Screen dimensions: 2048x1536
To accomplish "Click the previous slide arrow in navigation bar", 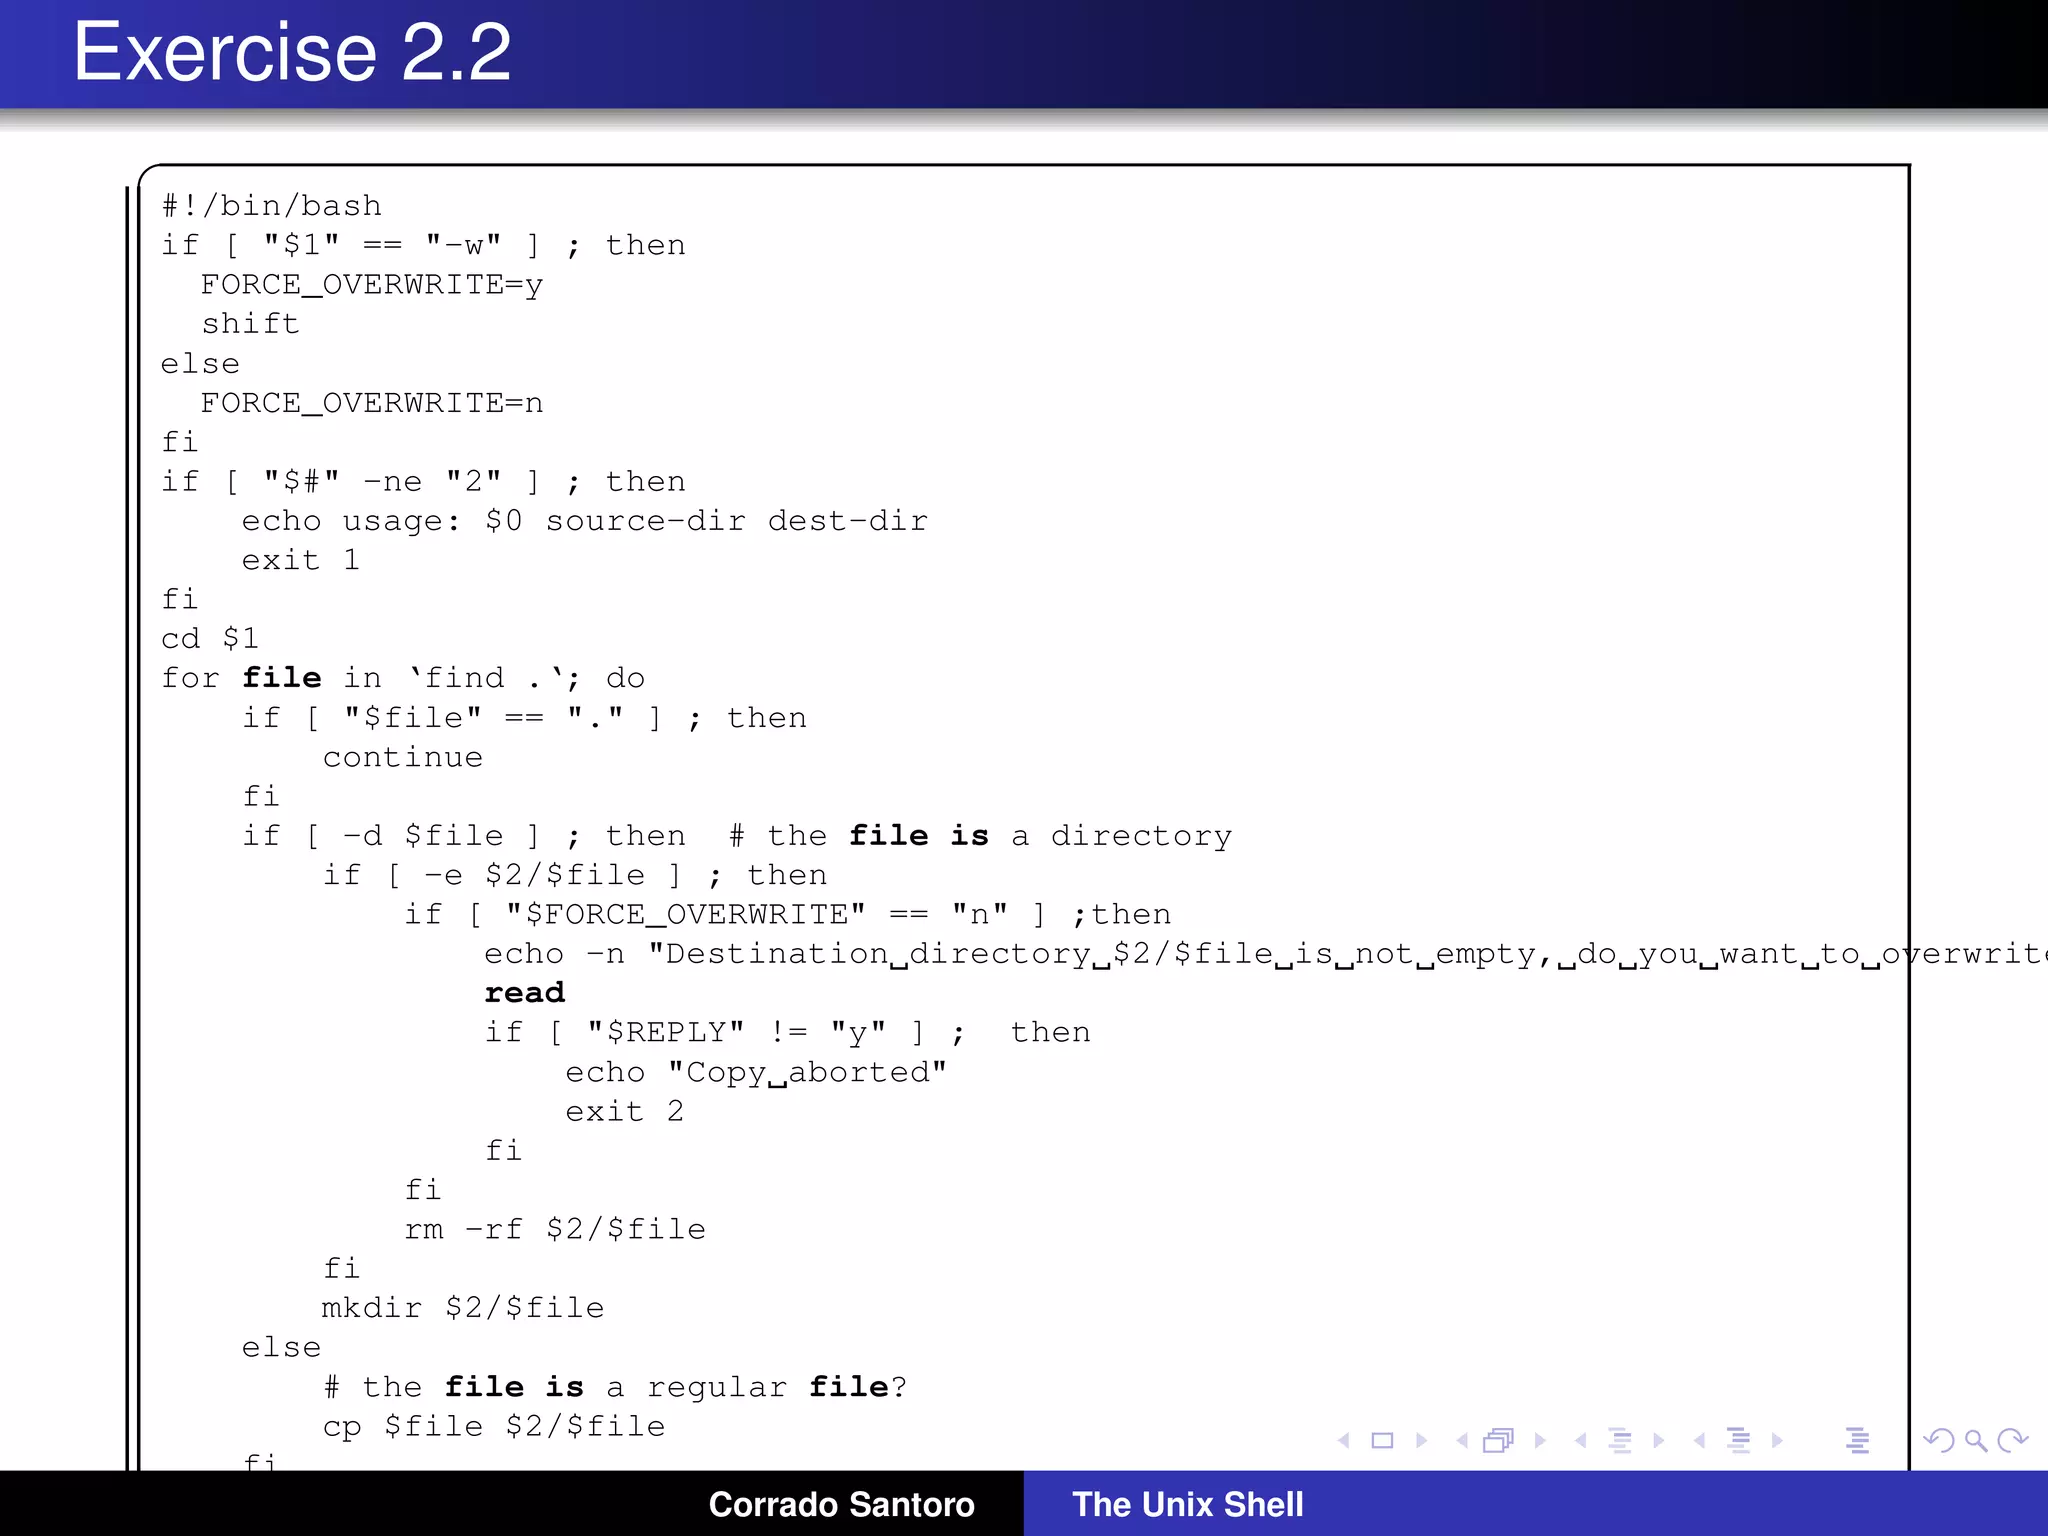I will coord(1344,1441).
